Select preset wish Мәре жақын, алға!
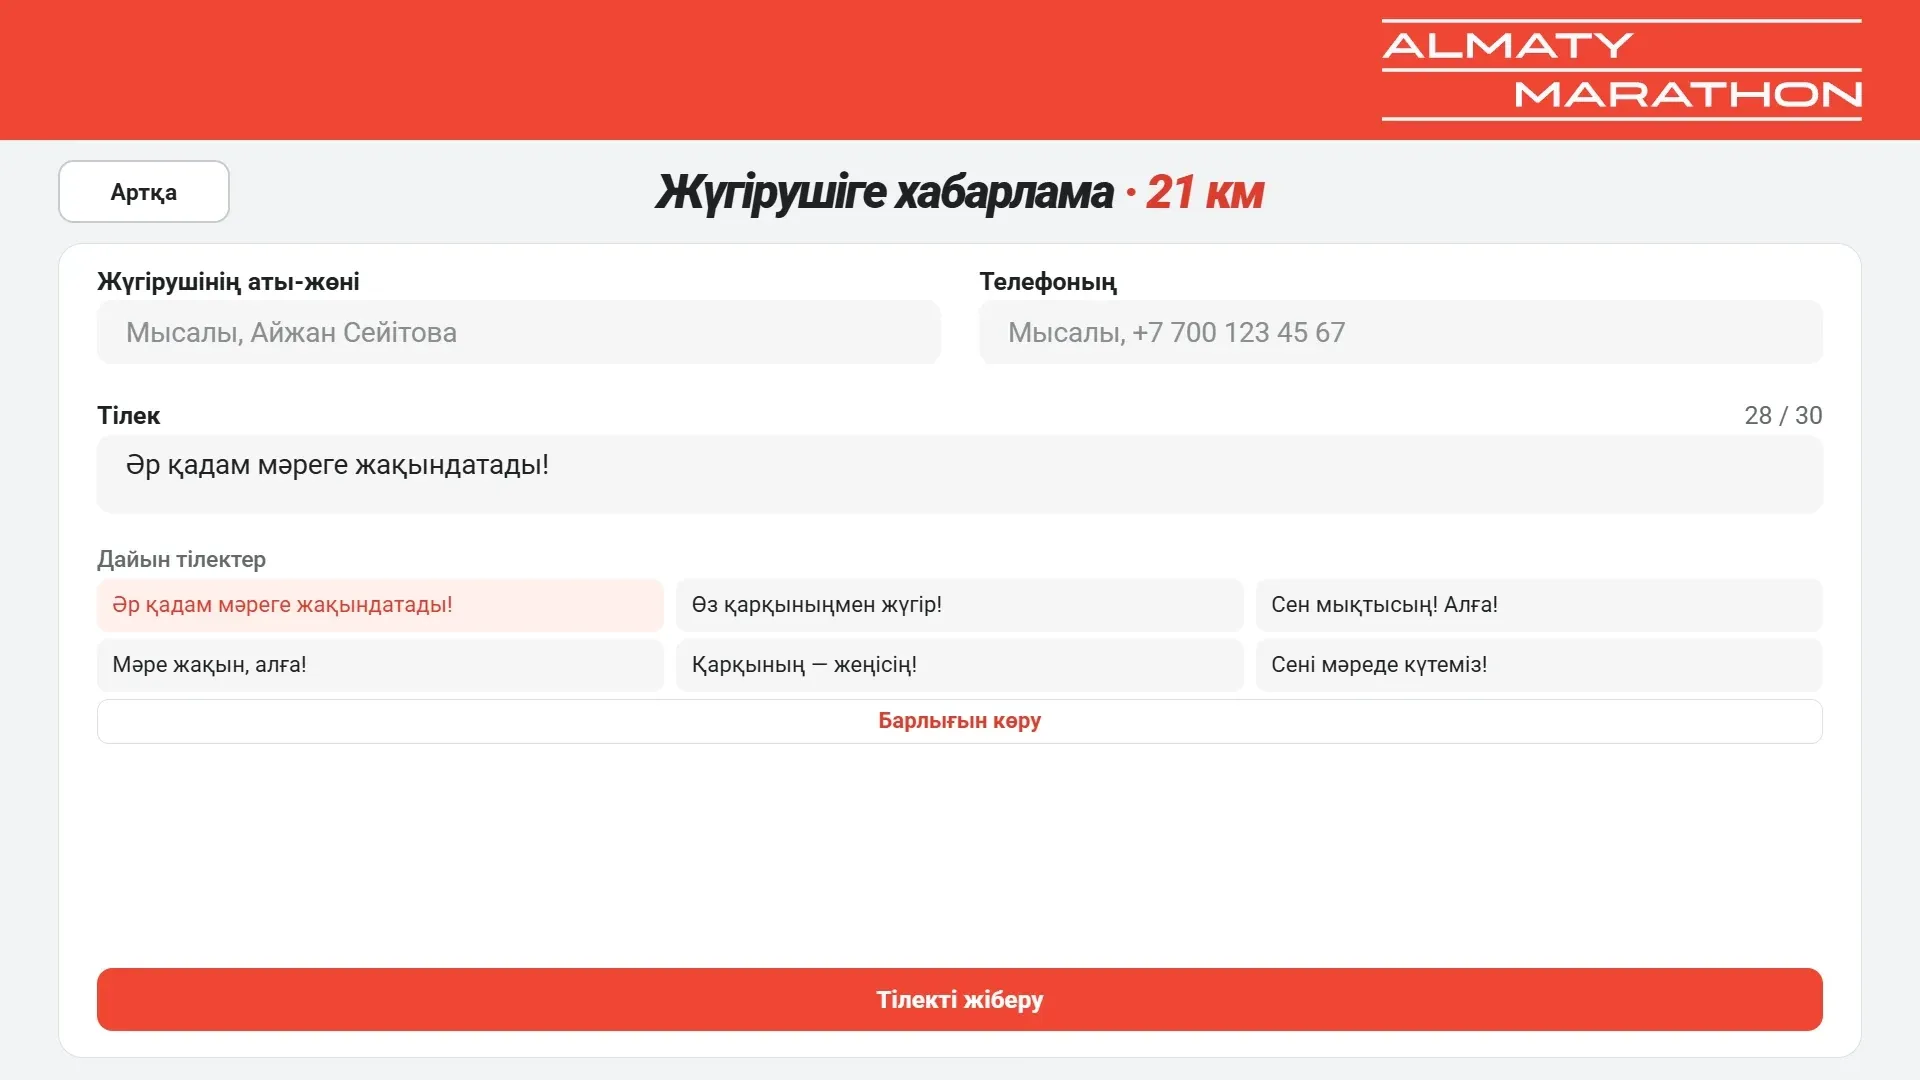Viewport: 1920px width, 1080px height. (380, 665)
